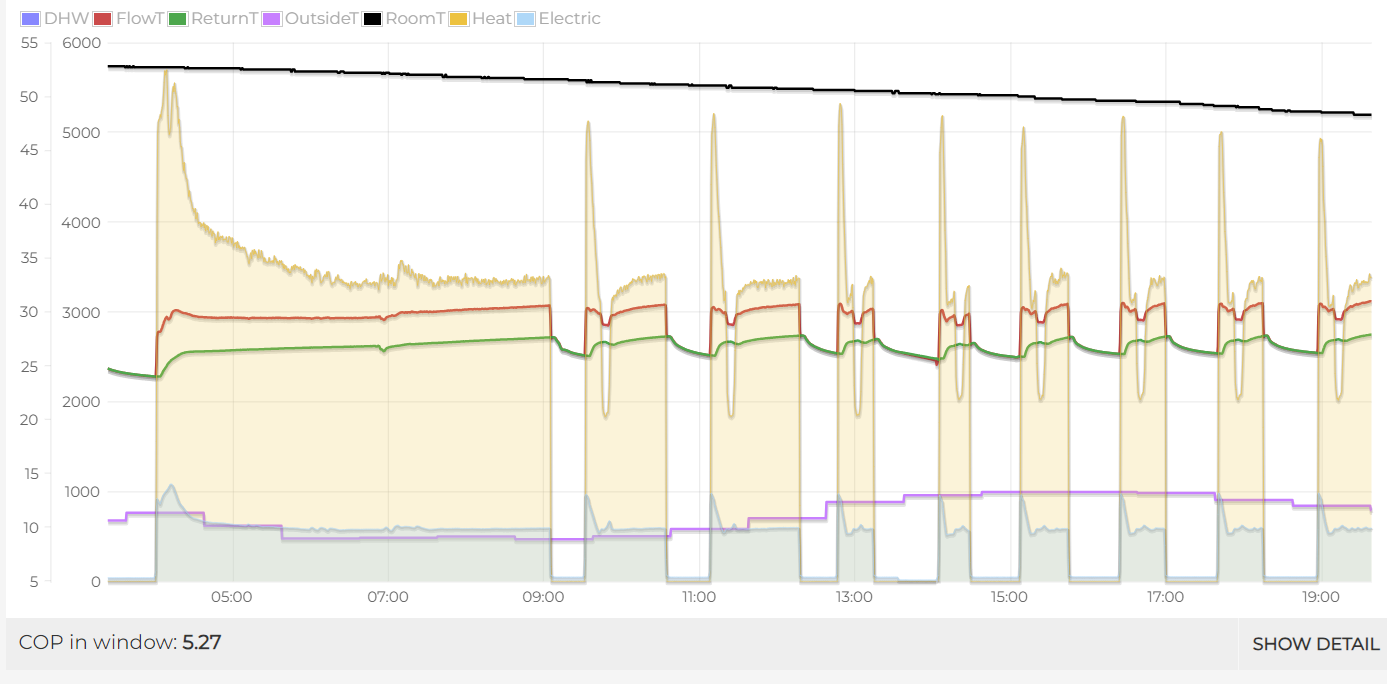
Task: Click the blue DHW legend color swatch
Action: tap(30, 19)
